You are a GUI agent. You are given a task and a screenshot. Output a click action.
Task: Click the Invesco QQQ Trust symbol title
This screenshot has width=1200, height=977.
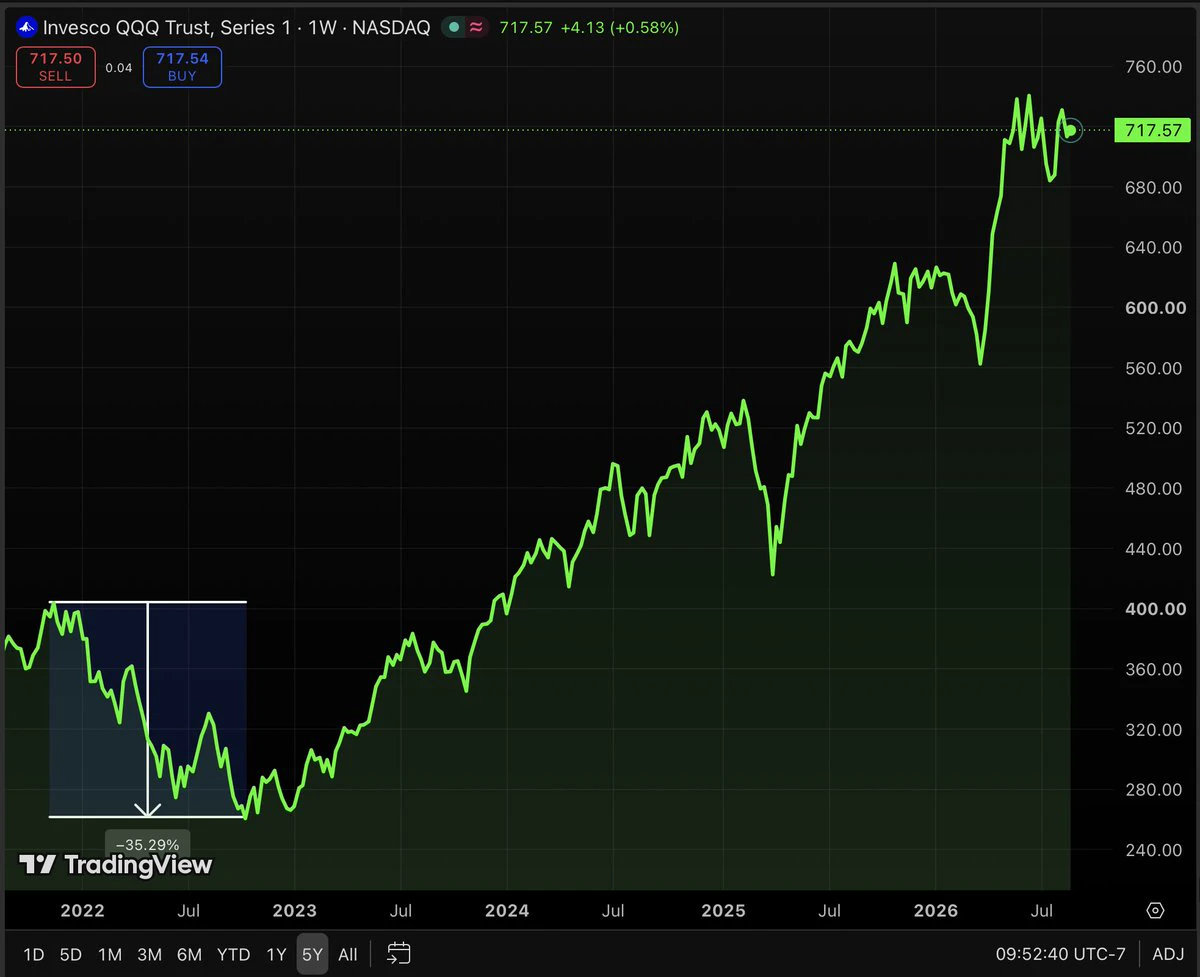(236, 28)
